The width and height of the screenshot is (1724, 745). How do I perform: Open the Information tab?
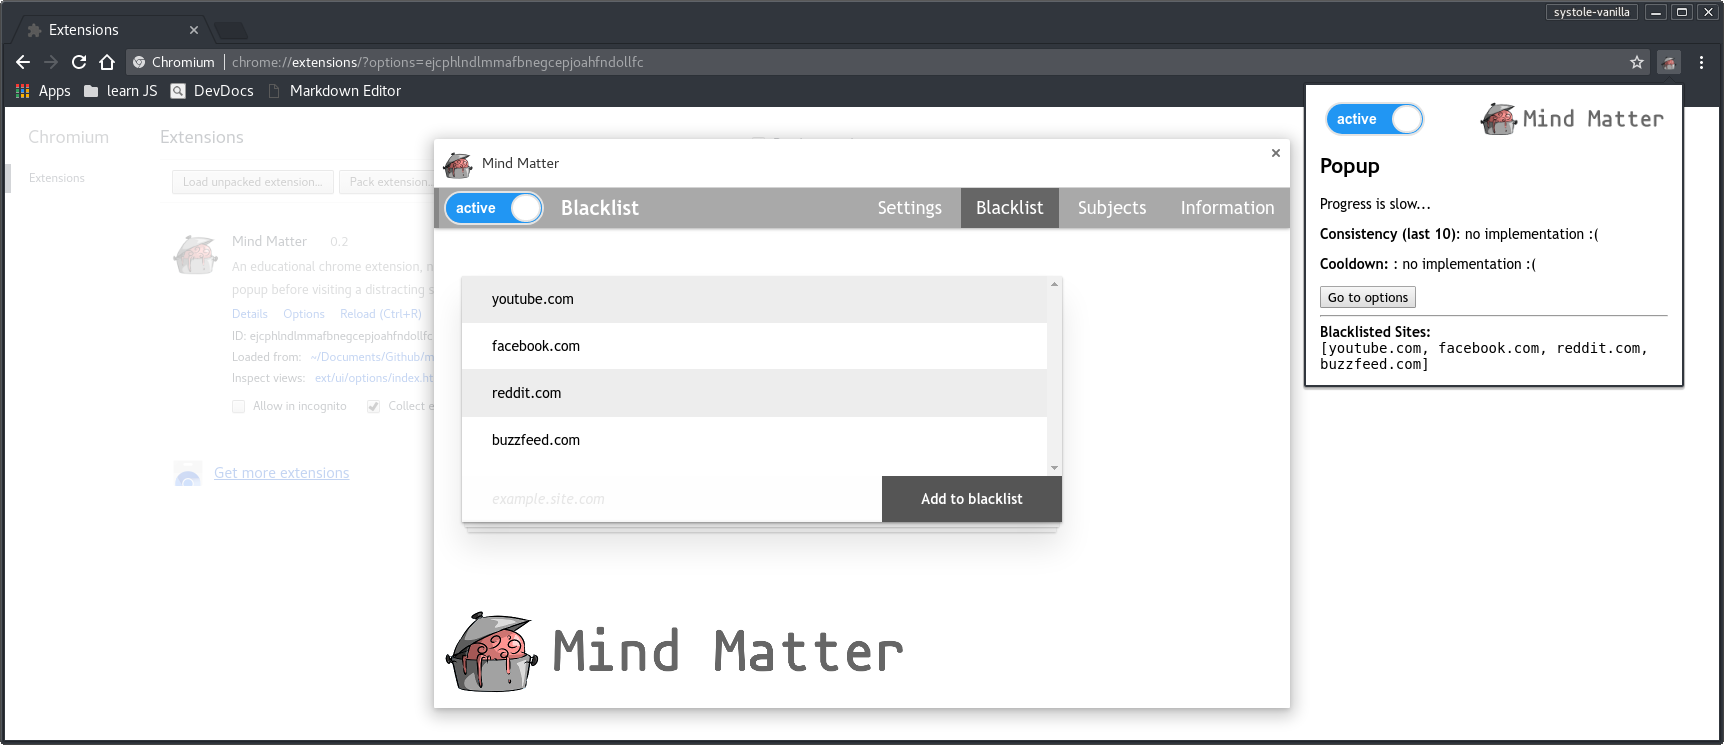pyautogui.click(x=1227, y=208)
